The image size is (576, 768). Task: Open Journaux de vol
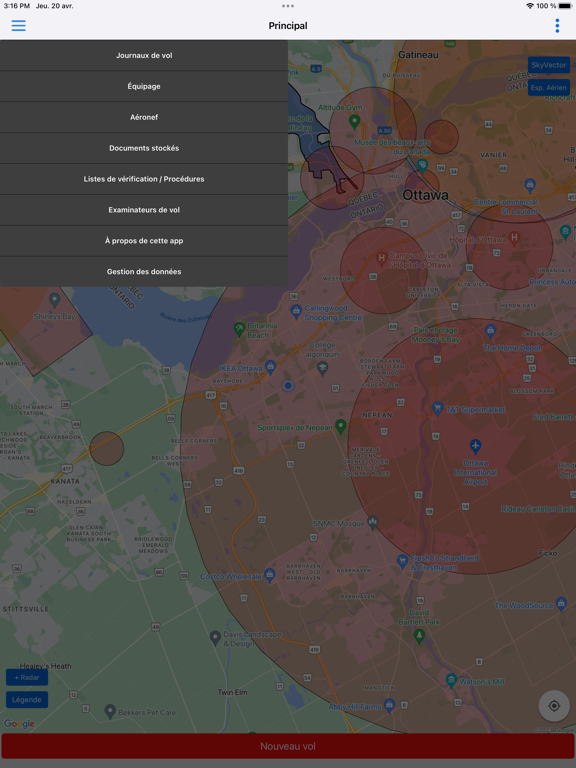(x=144, y=55)
